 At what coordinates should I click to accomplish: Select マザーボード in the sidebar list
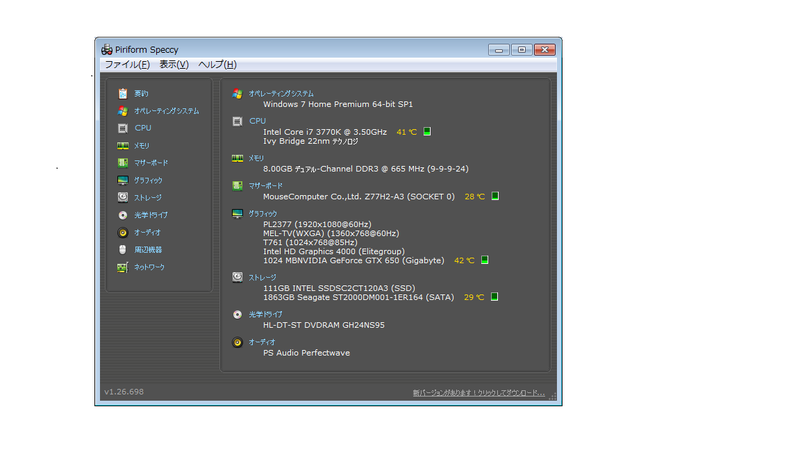coord(151,163)
